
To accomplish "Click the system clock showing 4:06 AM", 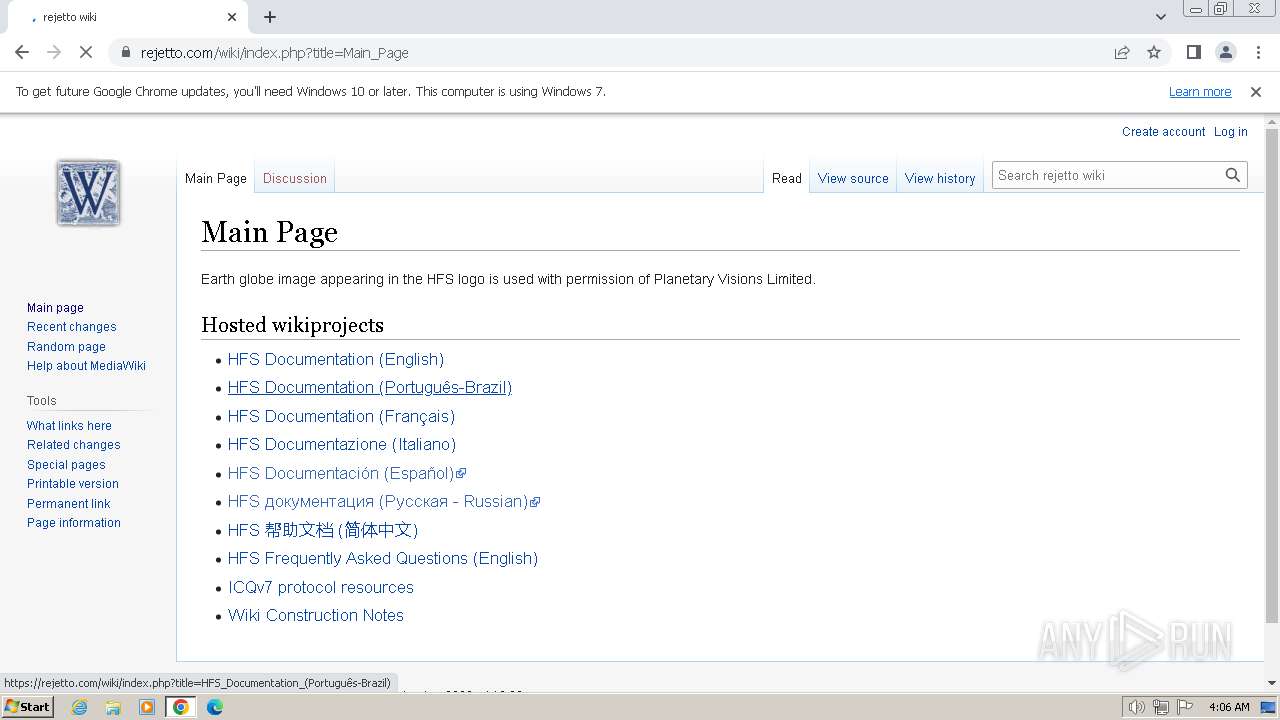I will 1229,707.
